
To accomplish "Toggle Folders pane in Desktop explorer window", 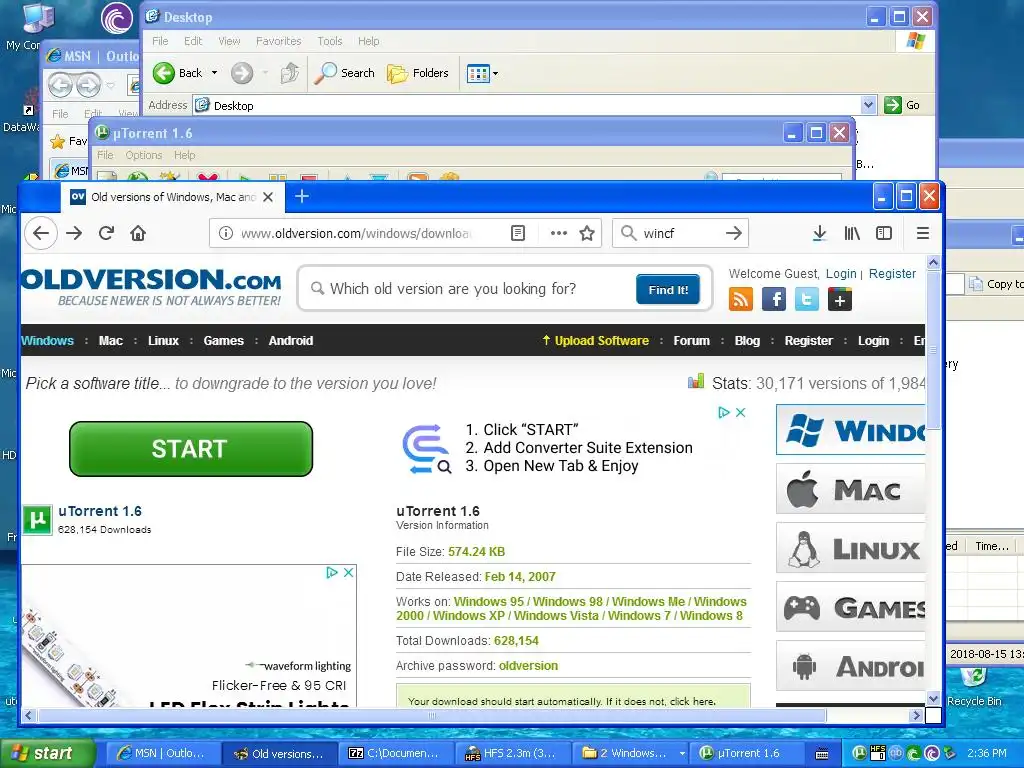I will click(x=418, y=73).
